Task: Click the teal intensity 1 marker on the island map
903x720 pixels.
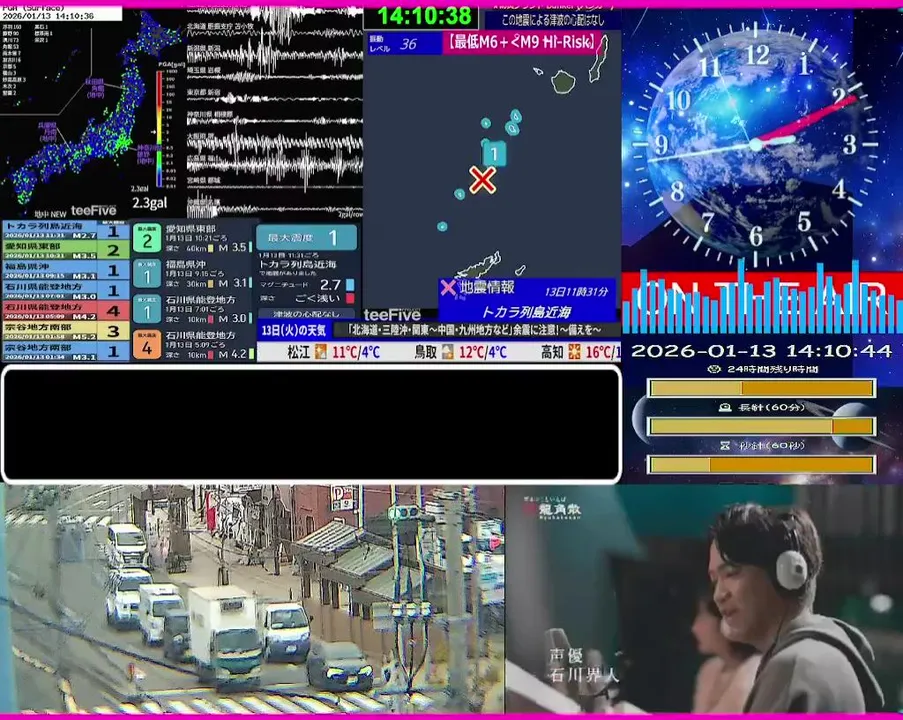Action: tap(494, 154)
